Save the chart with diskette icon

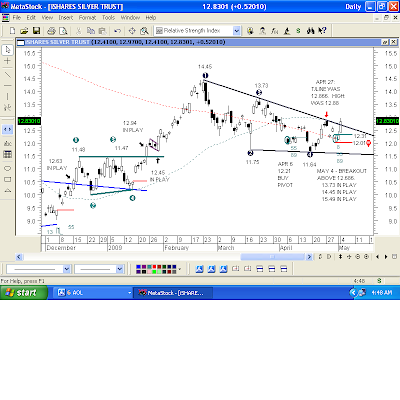point(36,31)
